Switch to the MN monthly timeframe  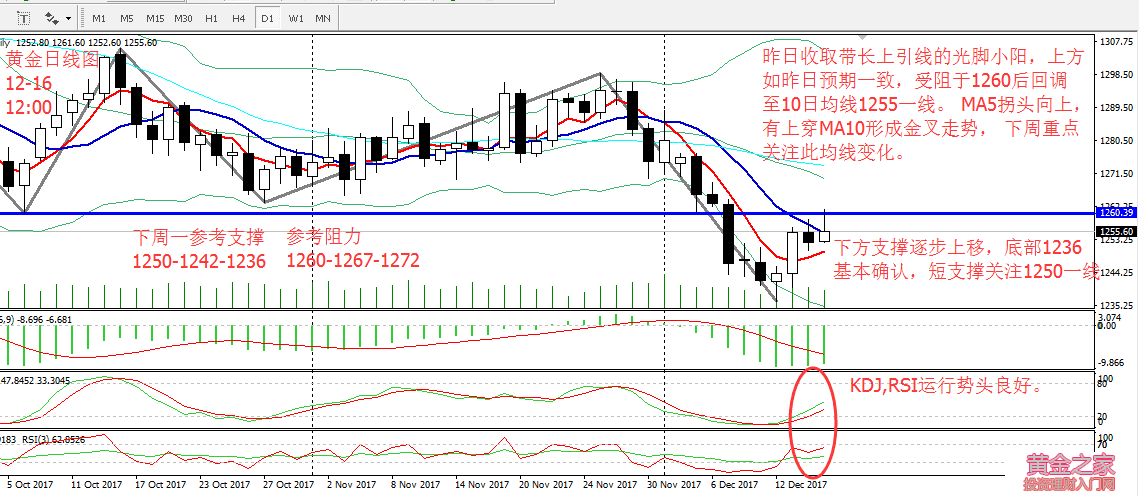tap(323, 18)
